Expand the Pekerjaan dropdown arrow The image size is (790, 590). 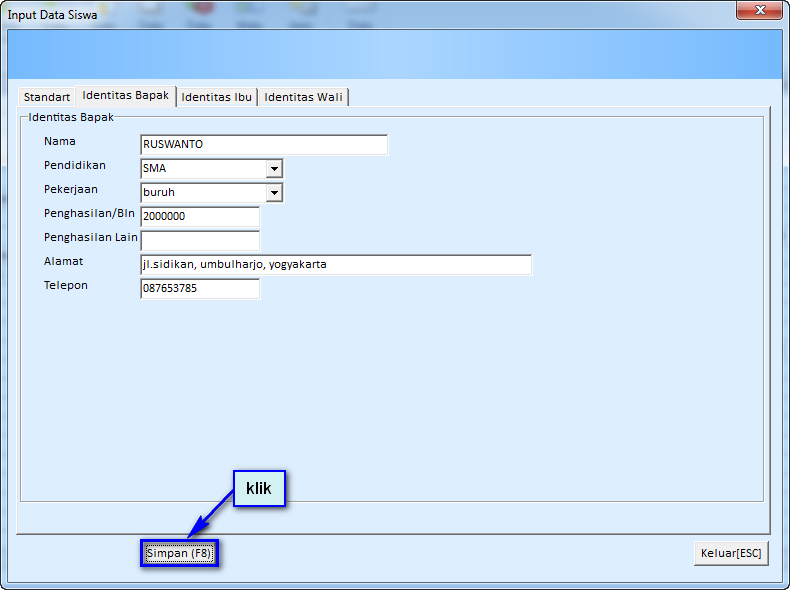274,193
